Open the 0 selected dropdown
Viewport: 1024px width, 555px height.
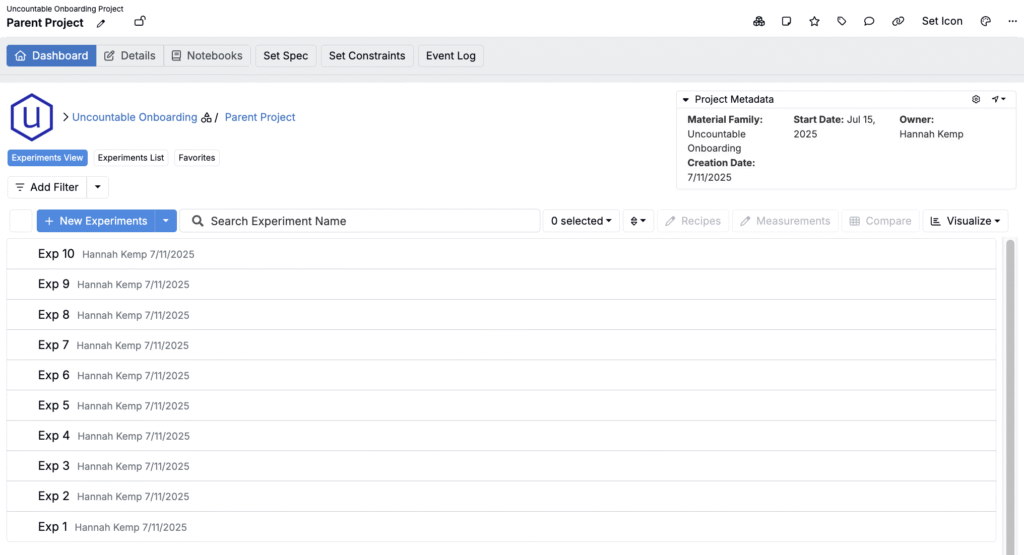[x=581, y=221]
